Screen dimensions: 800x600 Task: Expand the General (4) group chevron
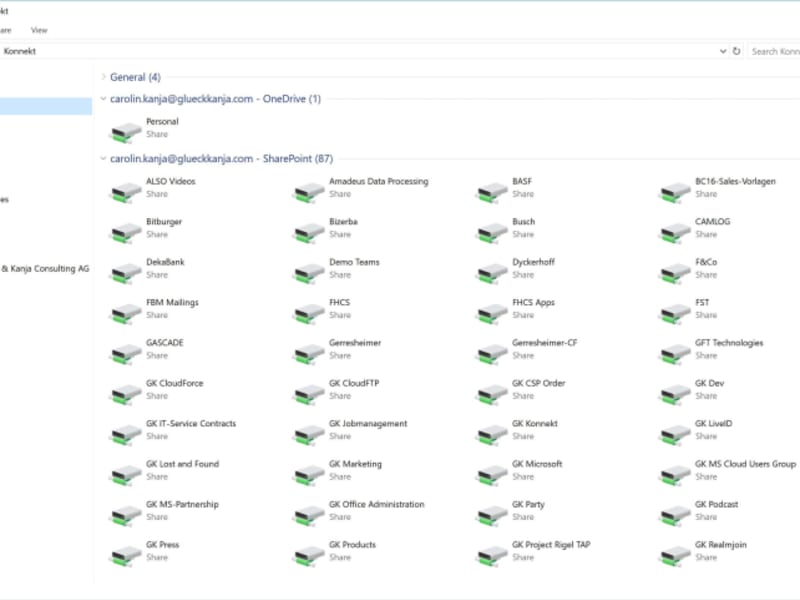[104, 77]
